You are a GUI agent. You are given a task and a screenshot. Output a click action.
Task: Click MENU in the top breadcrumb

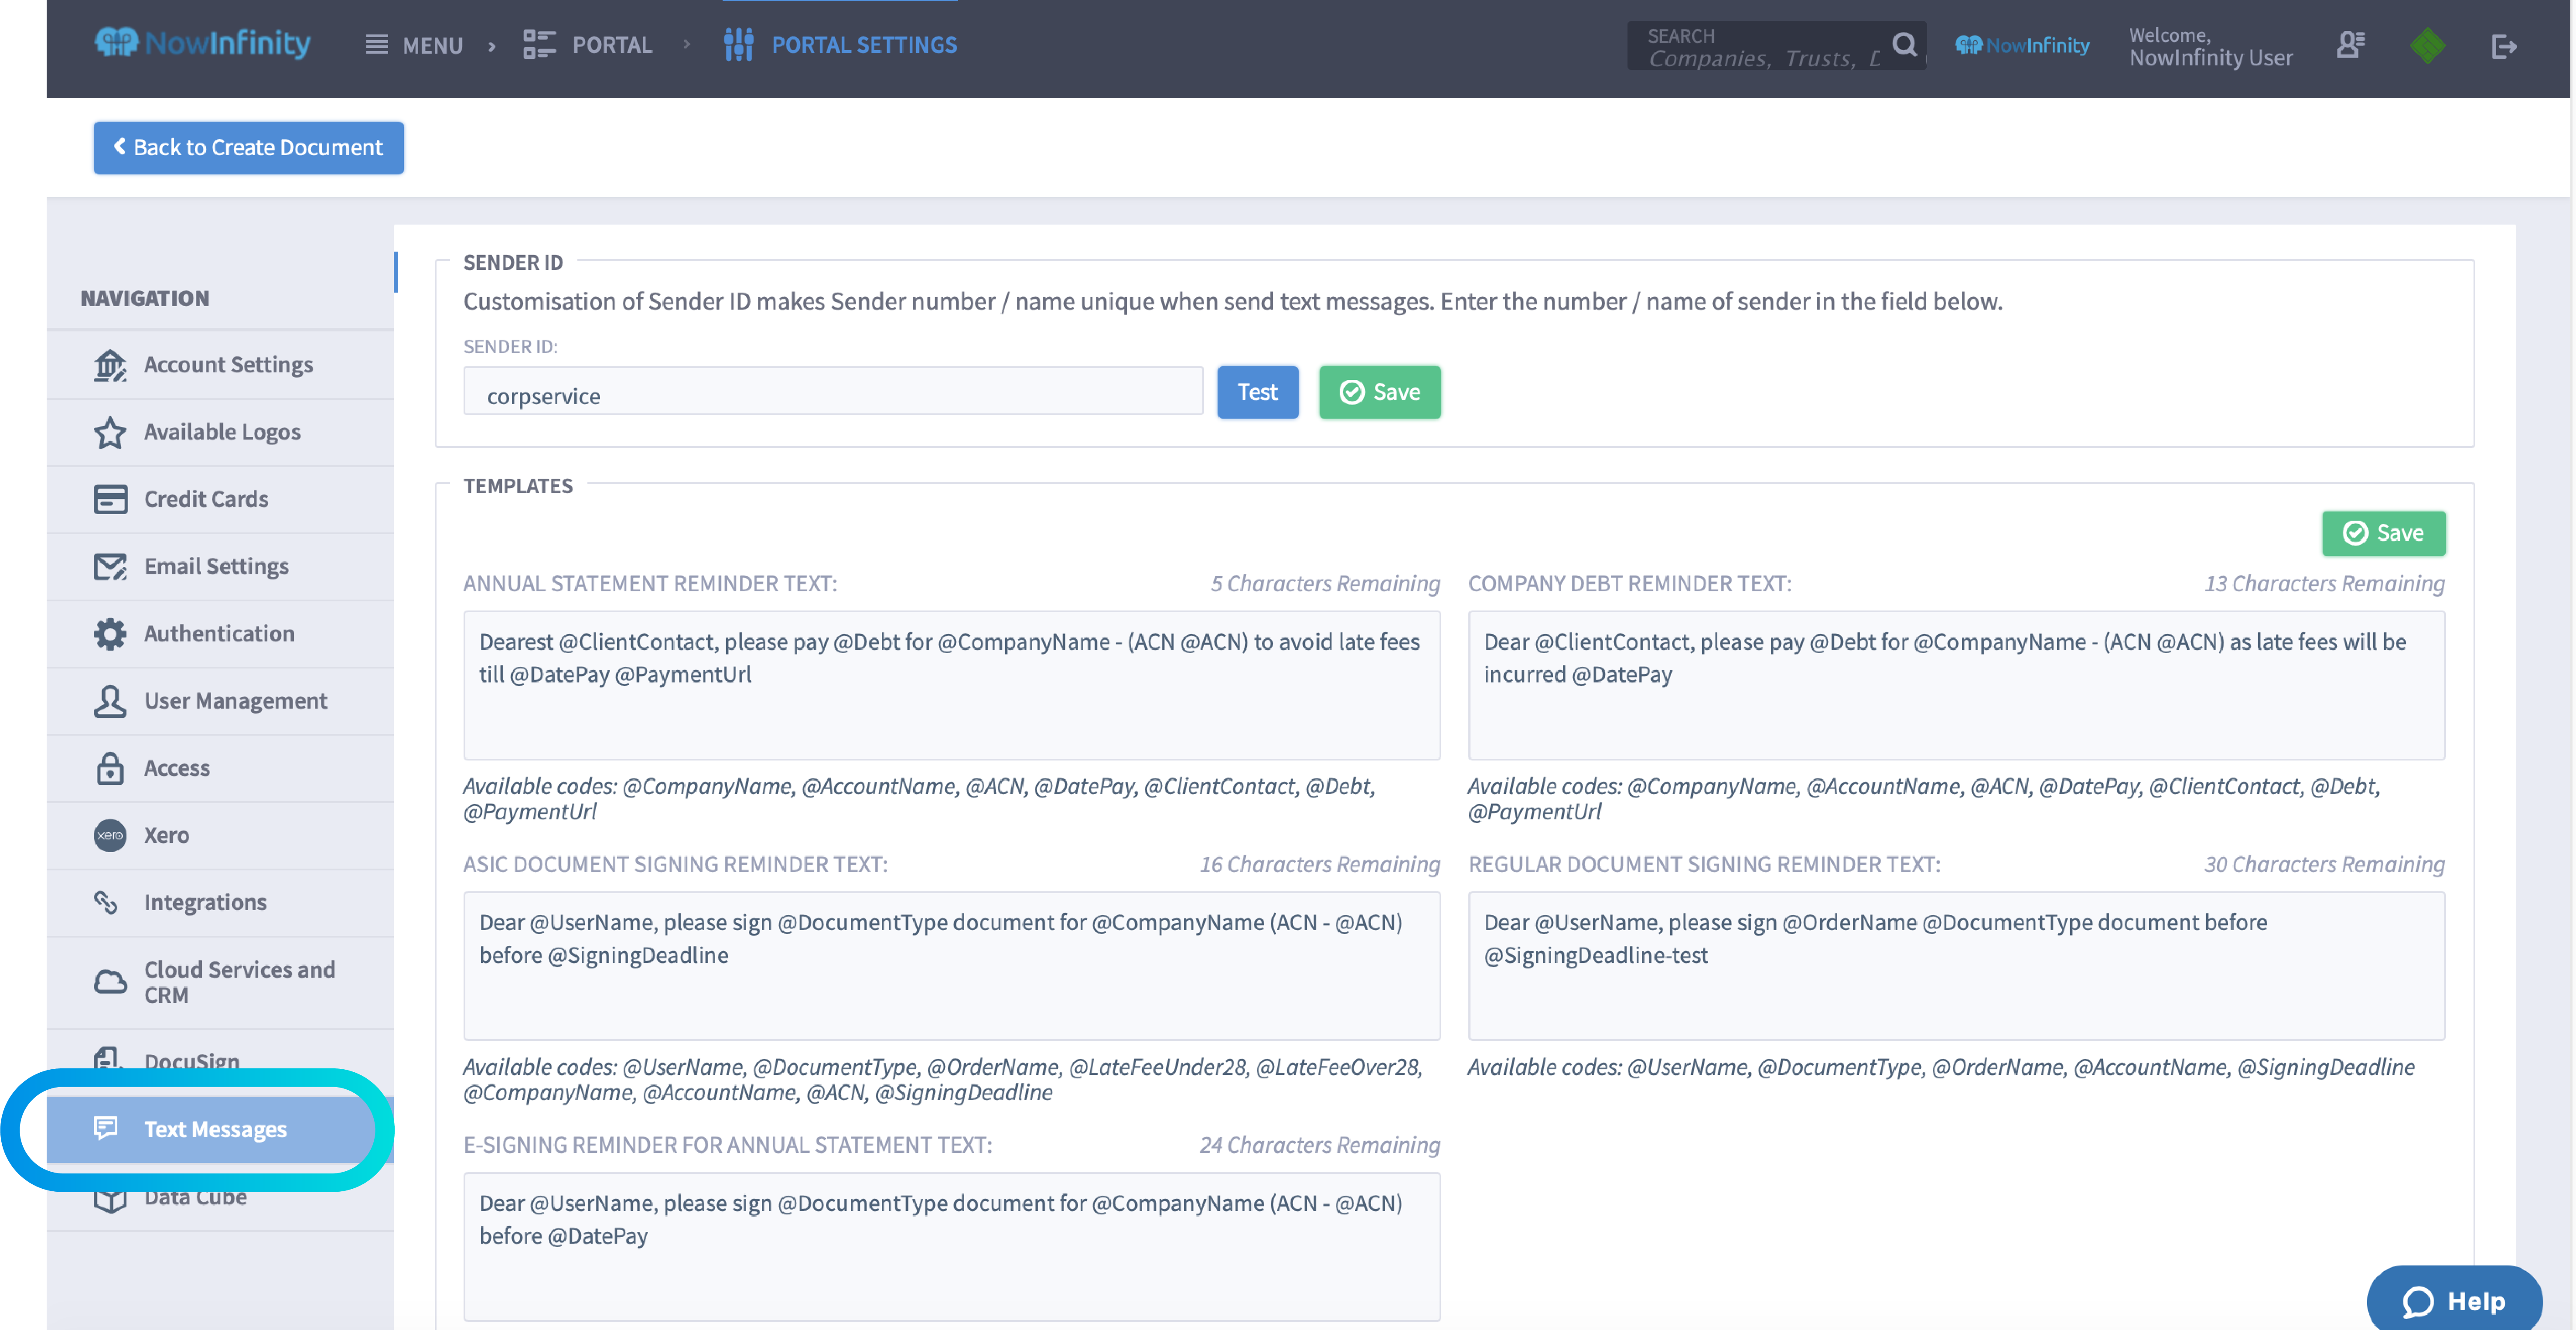pyautogui.click(x=432, y=45)
